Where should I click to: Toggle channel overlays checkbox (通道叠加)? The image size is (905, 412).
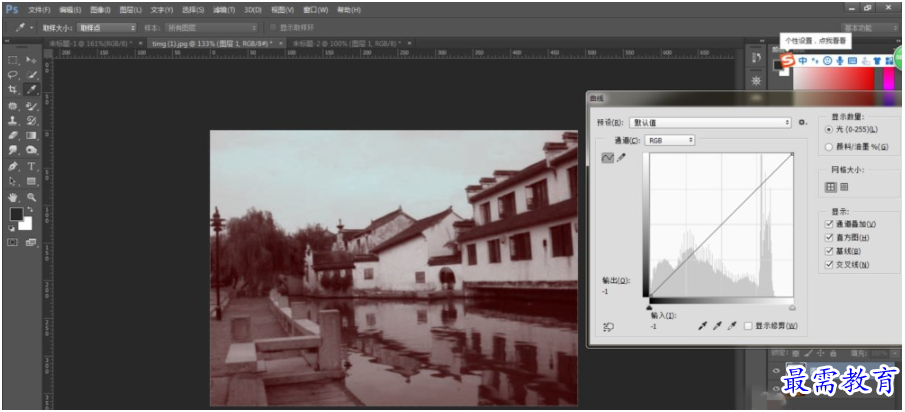(x=829, y=224)
